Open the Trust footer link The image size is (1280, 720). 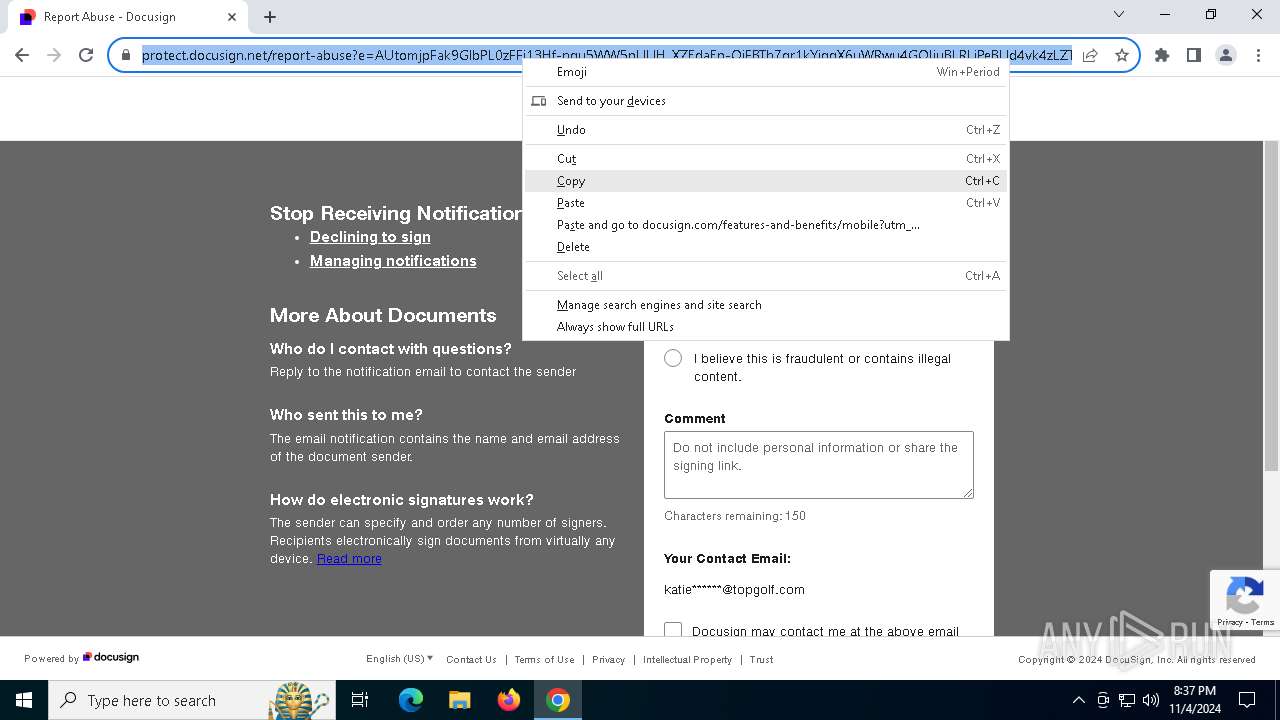coord(761,660)
